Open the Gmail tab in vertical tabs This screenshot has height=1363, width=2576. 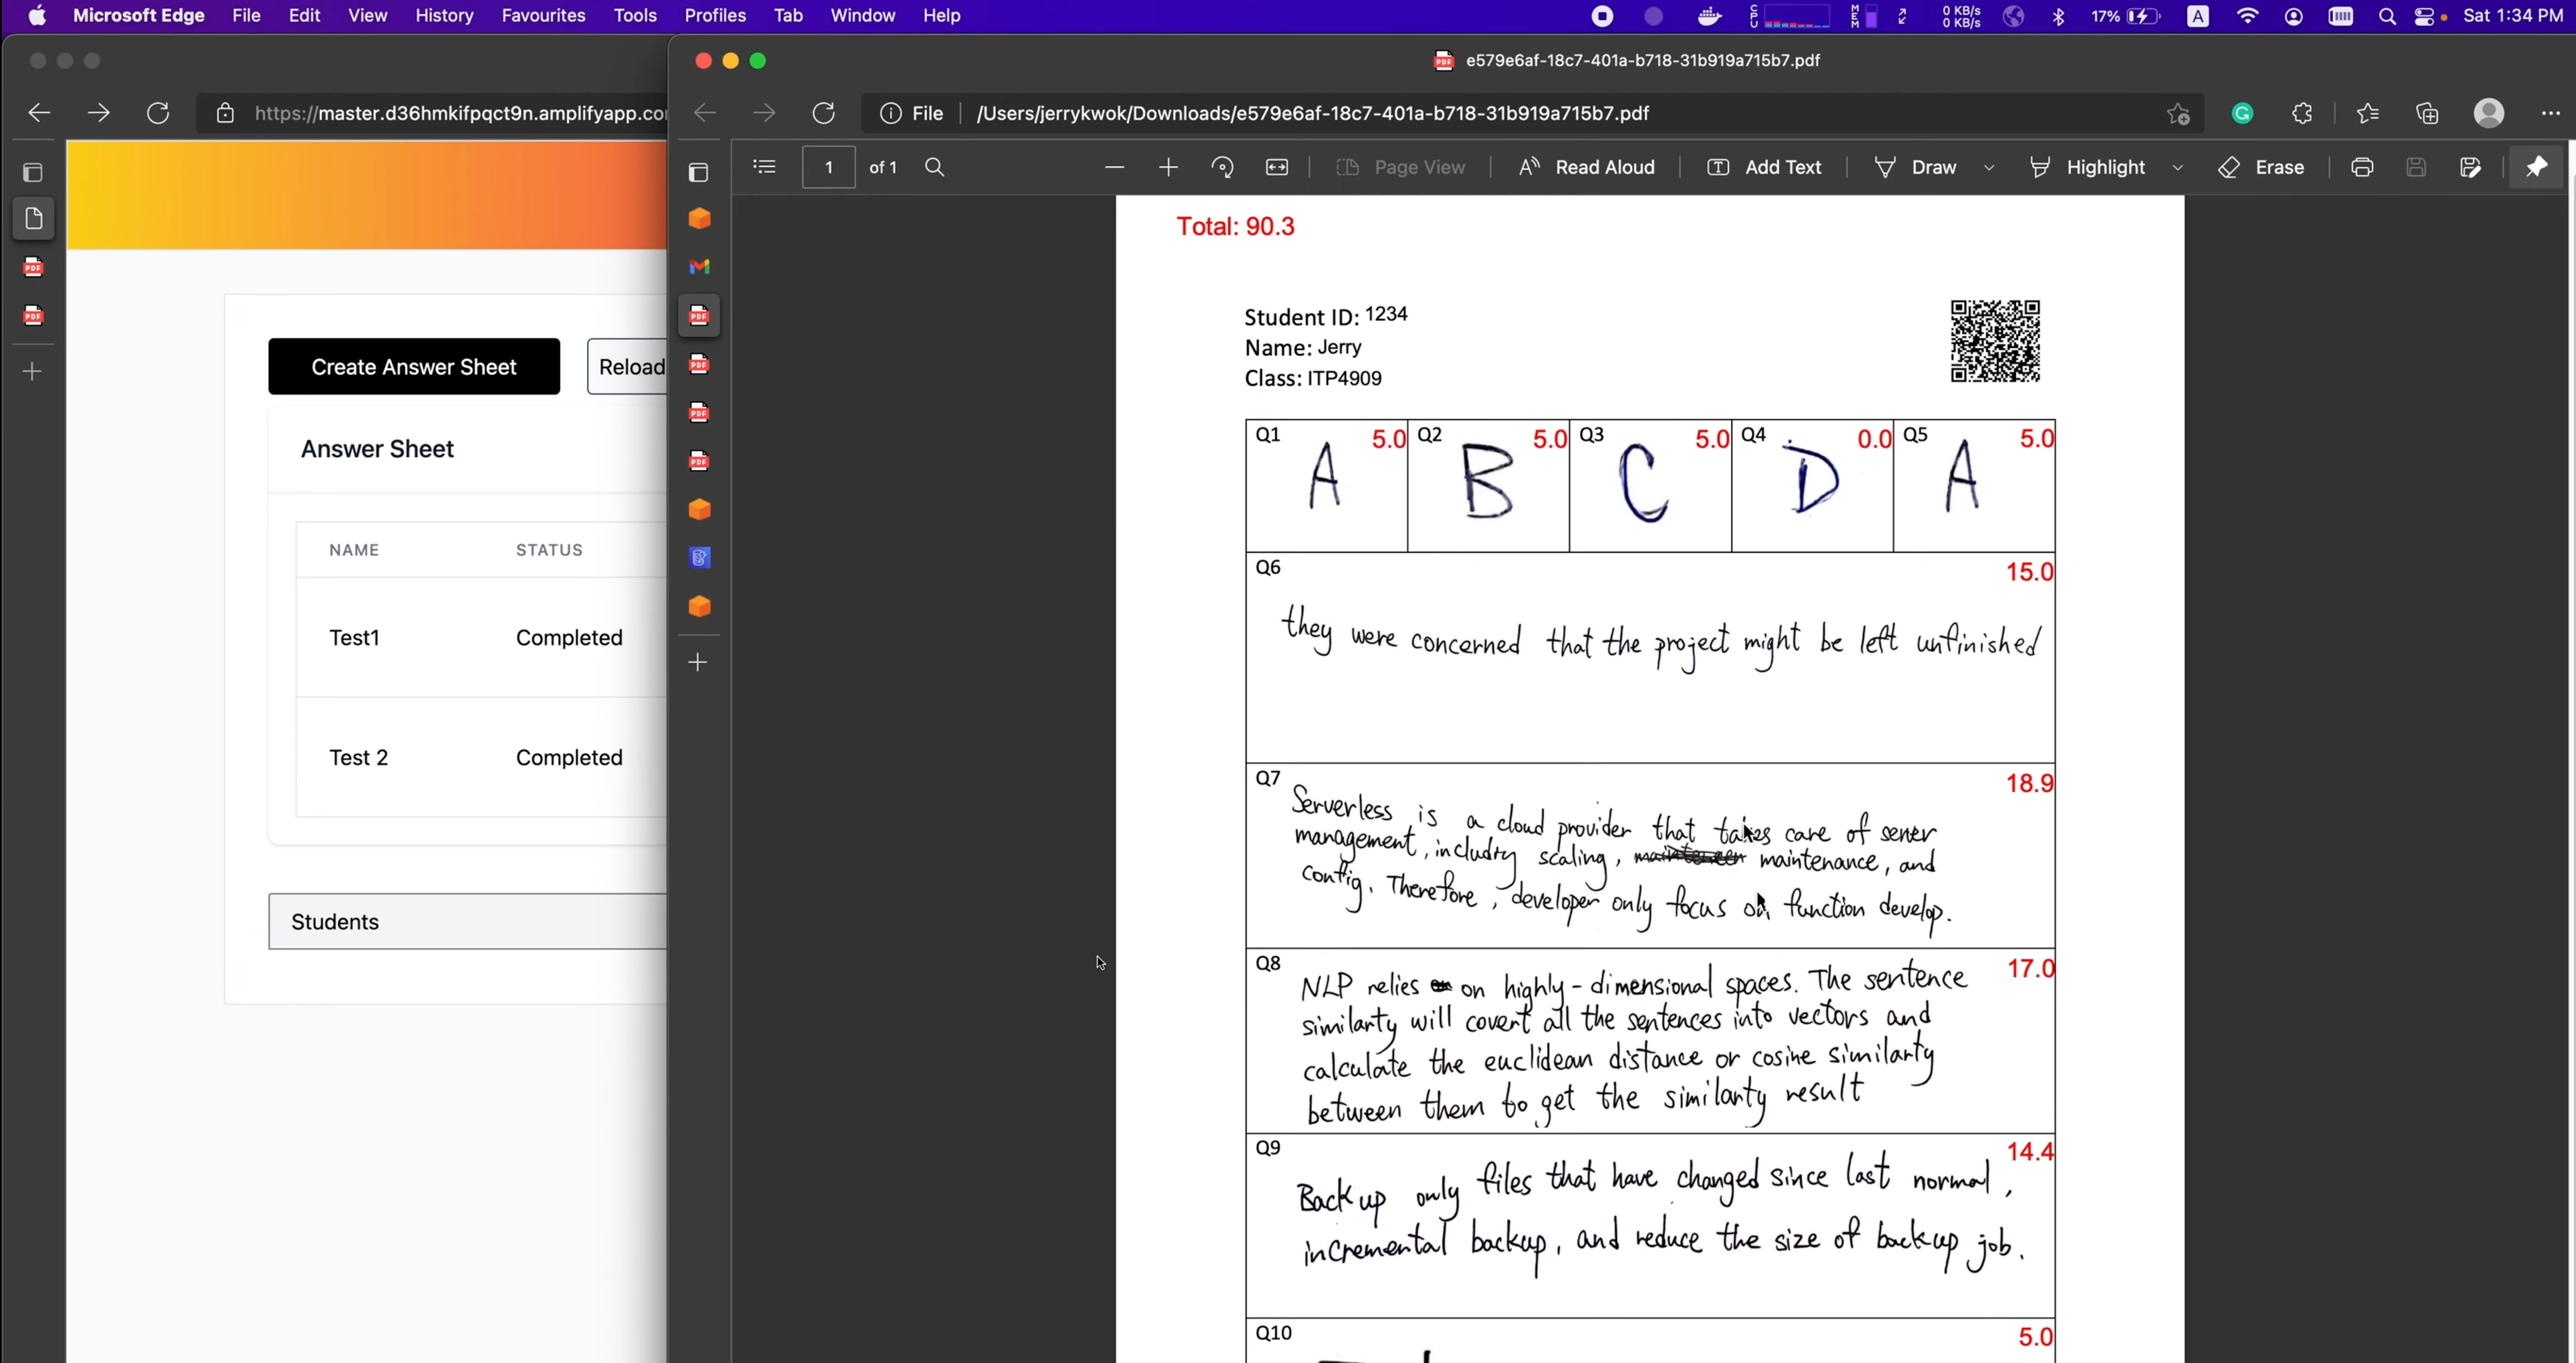tap(699, 267)
